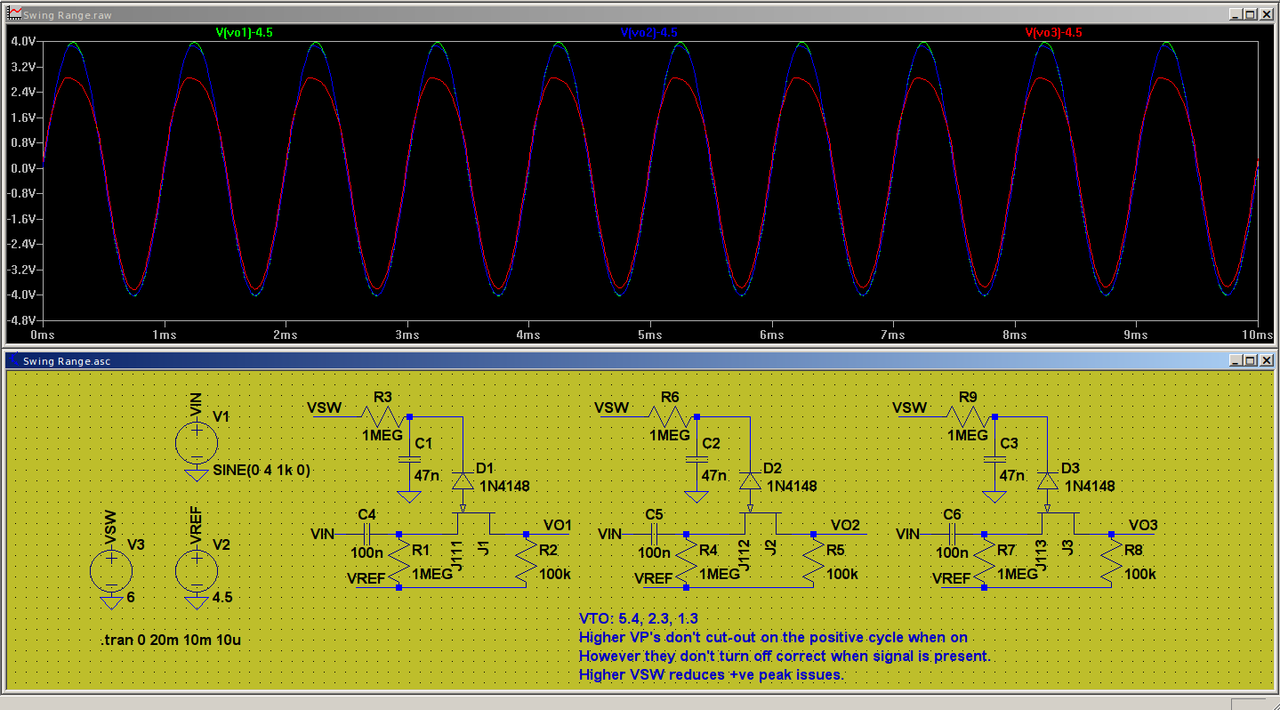This screenshot has width=1280, height=710.
Task: Select capacitor C5 symbol
Action: pos(654,534)
